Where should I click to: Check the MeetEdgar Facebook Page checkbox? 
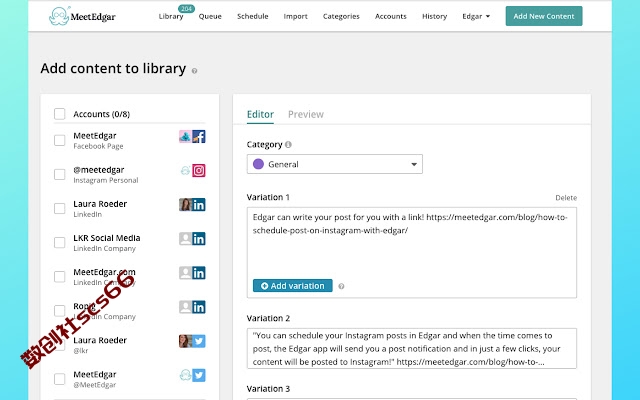(60, 140)
